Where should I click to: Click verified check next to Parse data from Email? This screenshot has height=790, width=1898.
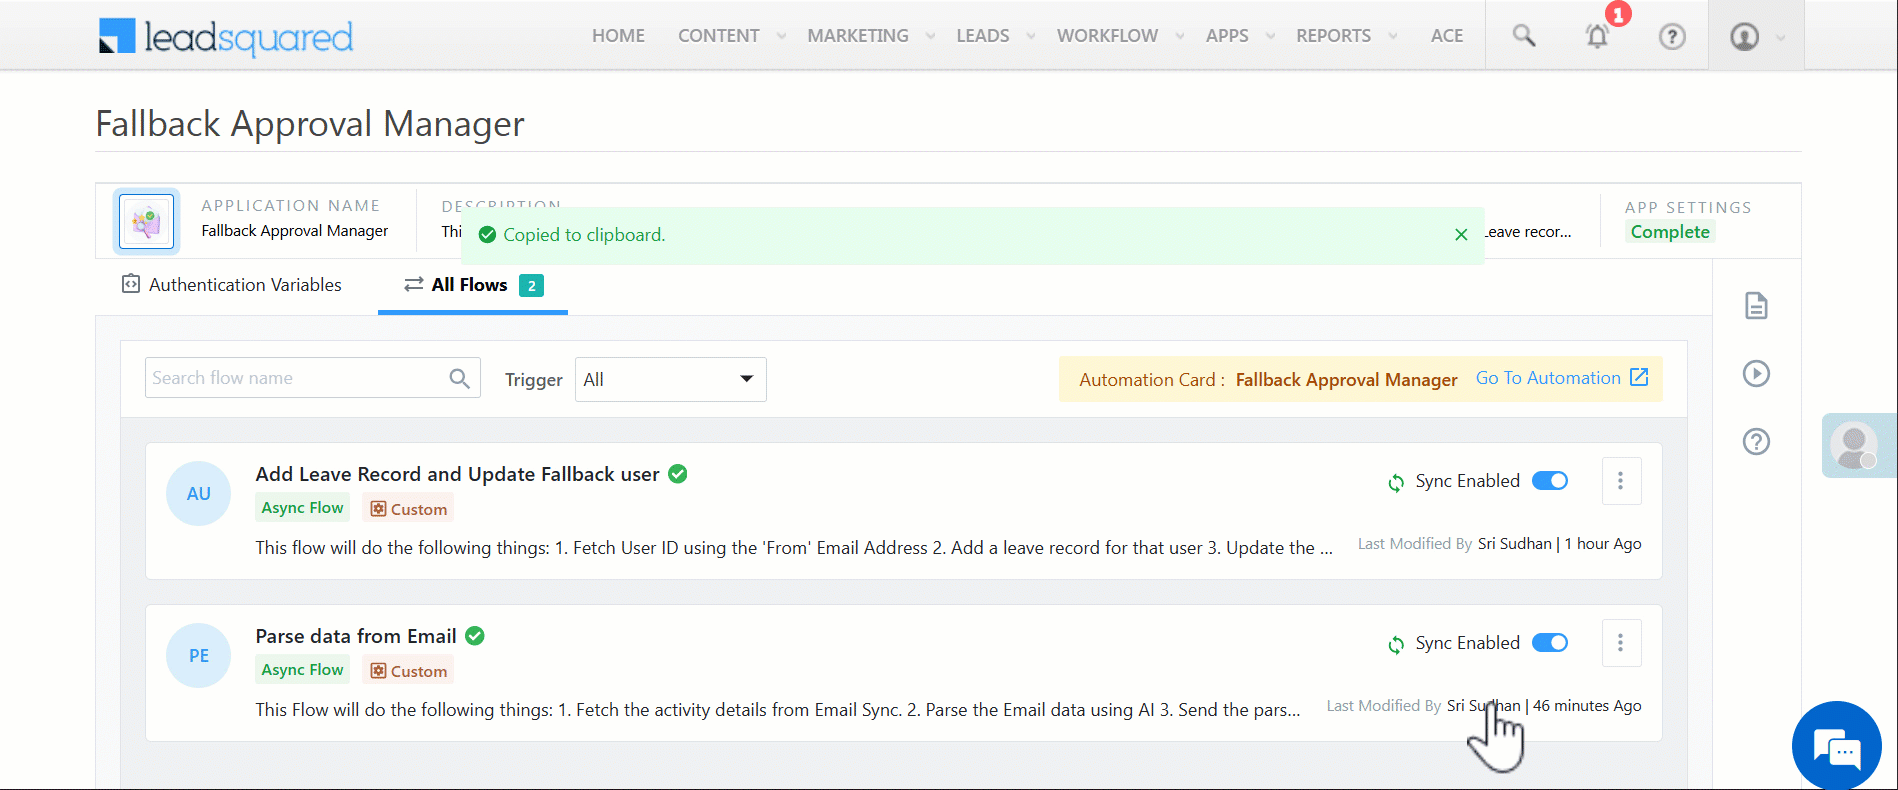coord(475,636)
